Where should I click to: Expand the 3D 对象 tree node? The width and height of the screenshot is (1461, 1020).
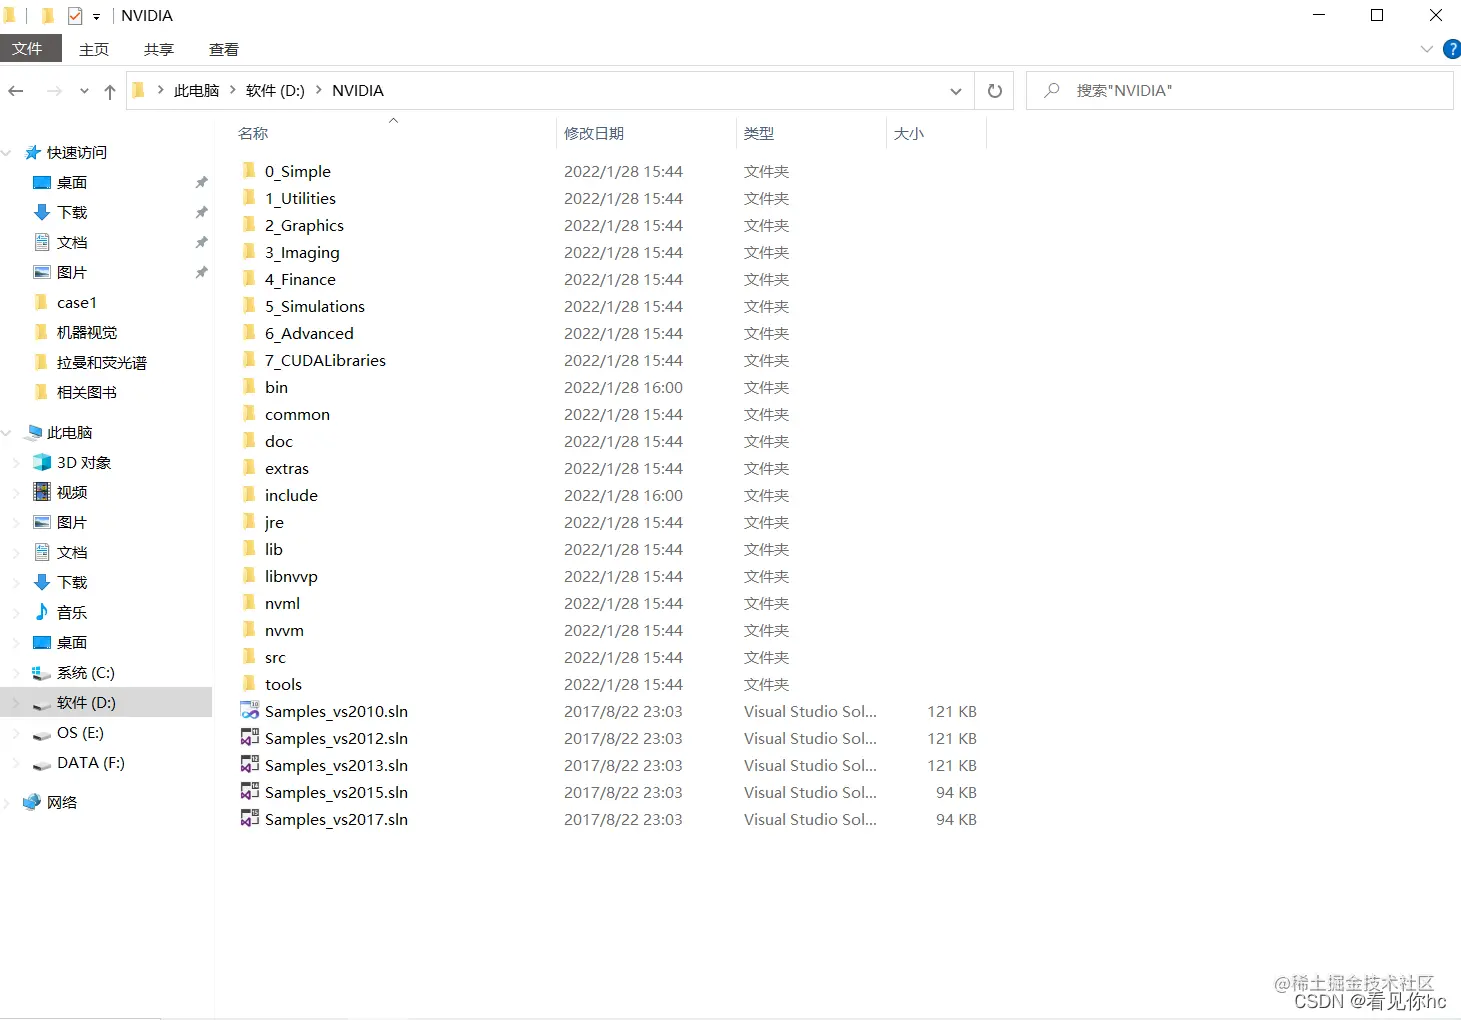(16, 463)
